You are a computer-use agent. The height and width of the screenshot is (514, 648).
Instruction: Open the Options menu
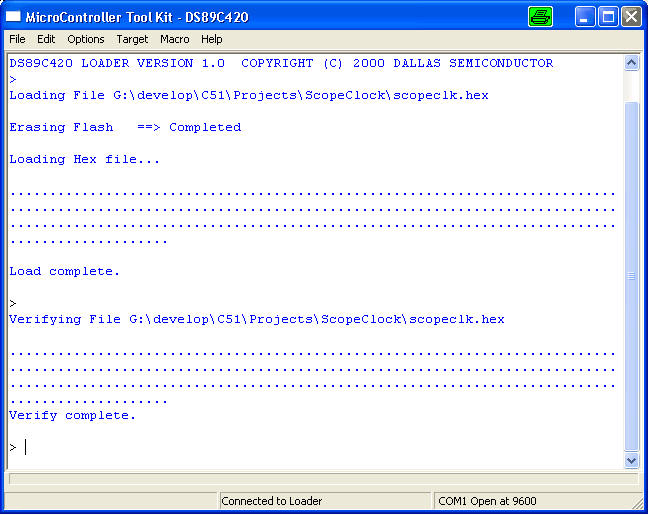(x=86, y=39)
